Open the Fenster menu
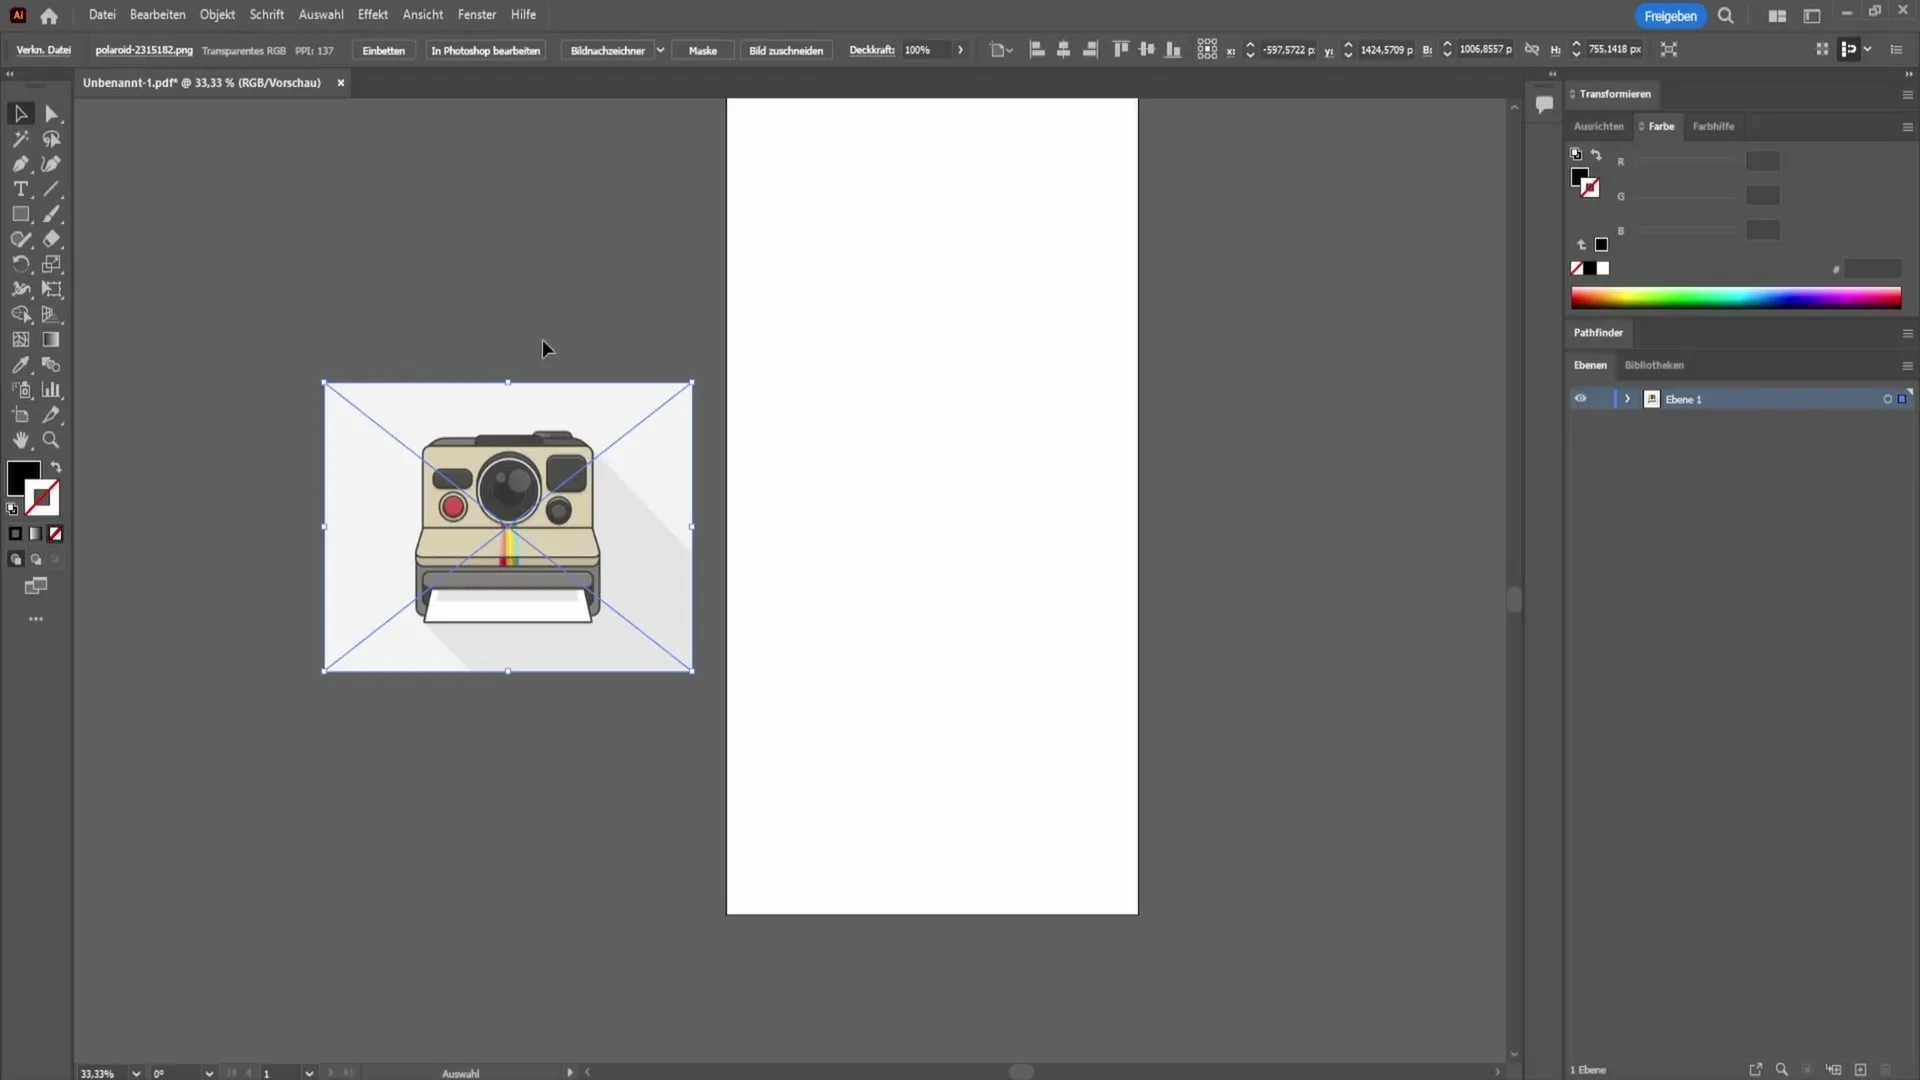Image resolution: width=1920 pixels, height=1080 pixels. point(477,15)
